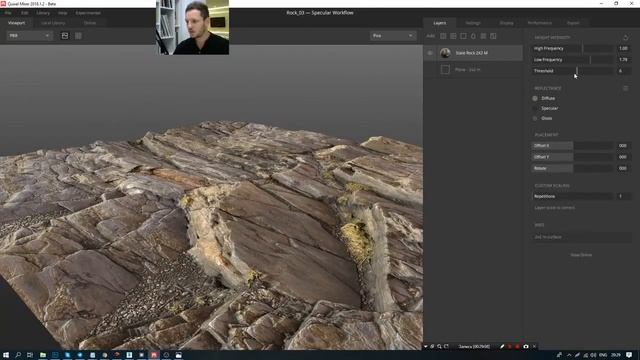The width and height of the screenshot is (640, 360).
Task: Open the mesh type dropdown above viewport
Action: coord(393,36)
